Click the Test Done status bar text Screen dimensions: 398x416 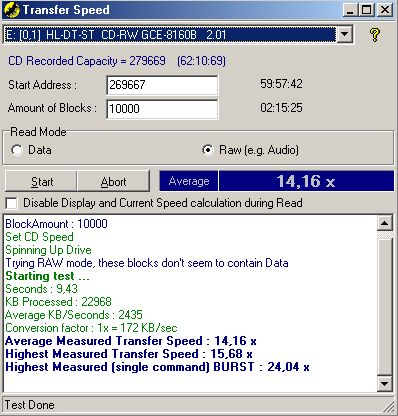click(30, 405)
